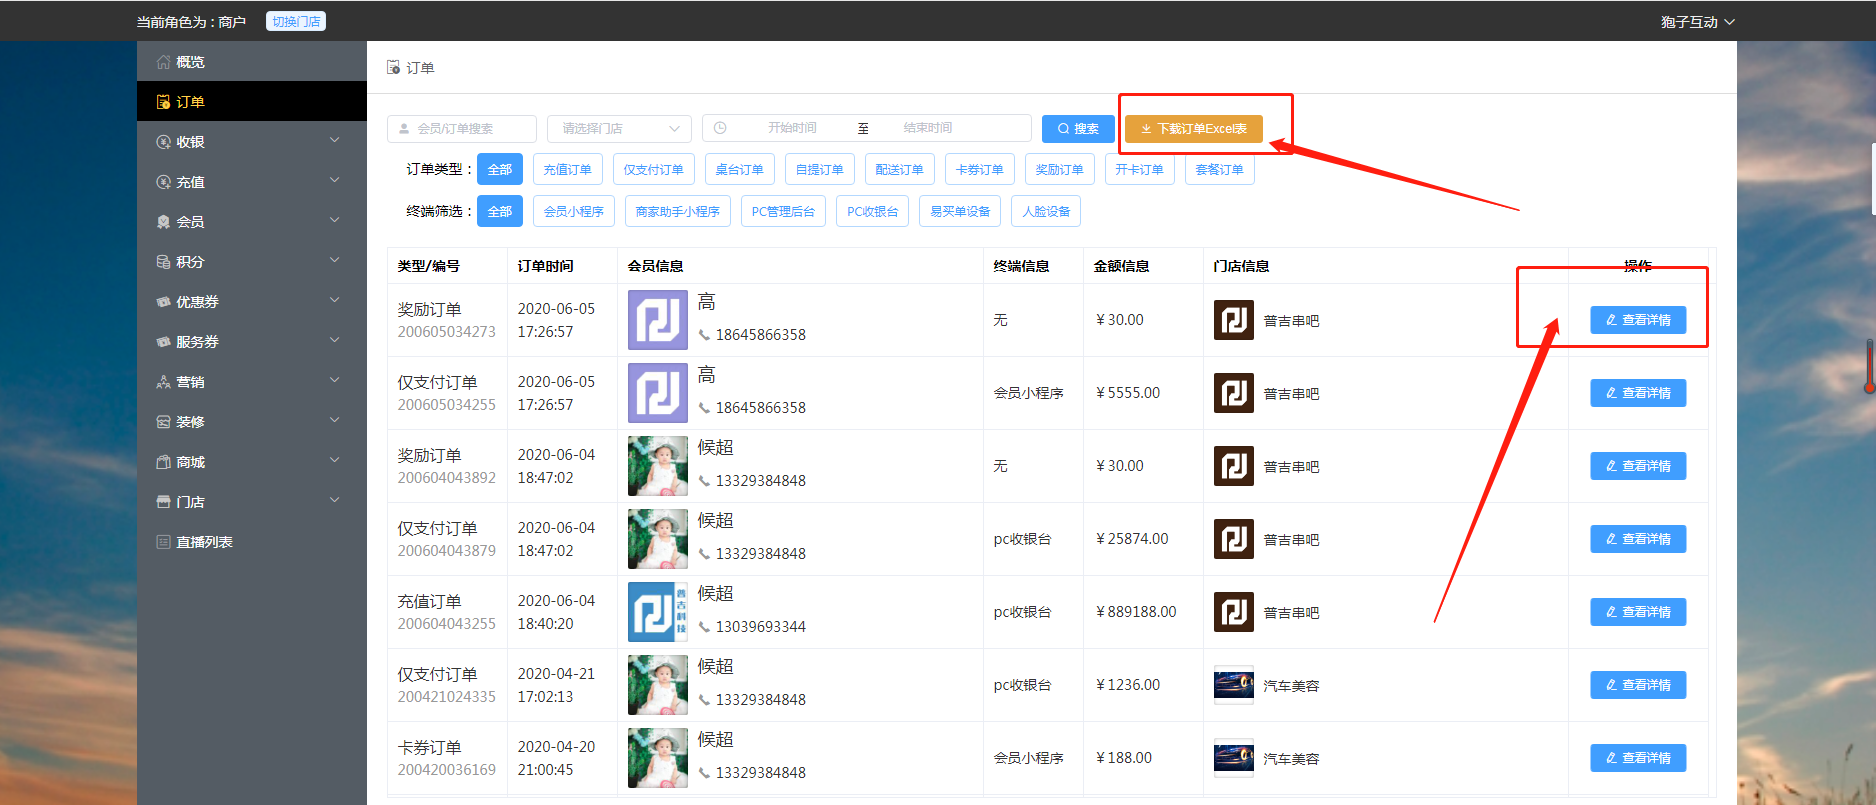1876x805 pixels.
Task: View details of order 200604043879
Action: point(1638,539)
